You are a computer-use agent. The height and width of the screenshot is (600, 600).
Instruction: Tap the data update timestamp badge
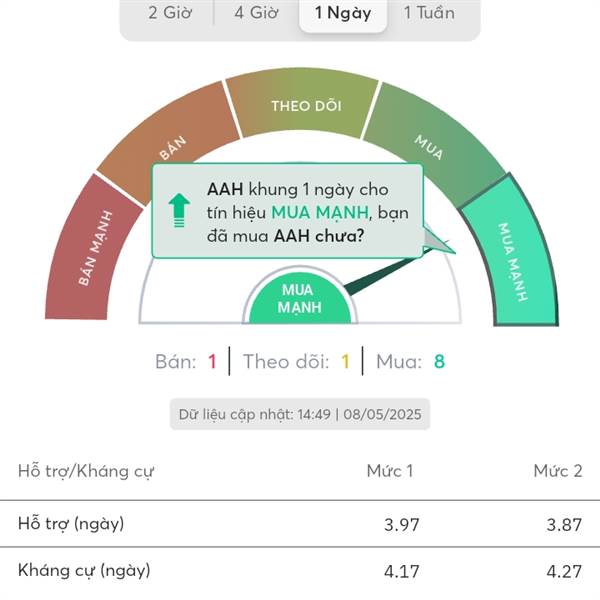point(300,414)
